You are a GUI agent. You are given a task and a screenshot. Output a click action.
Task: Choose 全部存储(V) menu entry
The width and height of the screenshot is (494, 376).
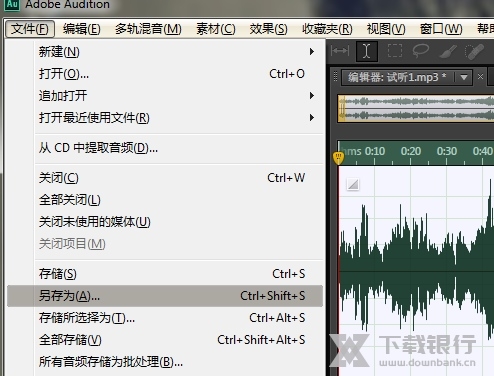[x=165, y=340]
